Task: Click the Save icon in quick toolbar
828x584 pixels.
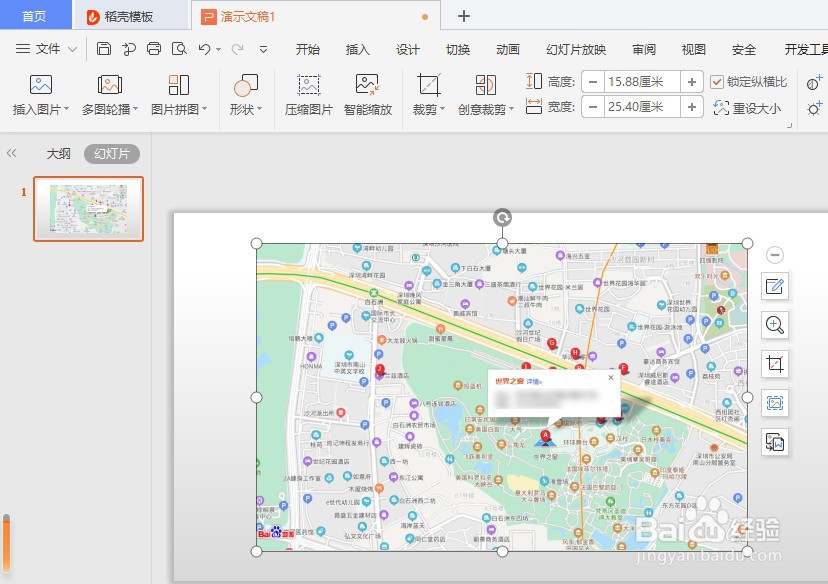Action: pos(104,49)
